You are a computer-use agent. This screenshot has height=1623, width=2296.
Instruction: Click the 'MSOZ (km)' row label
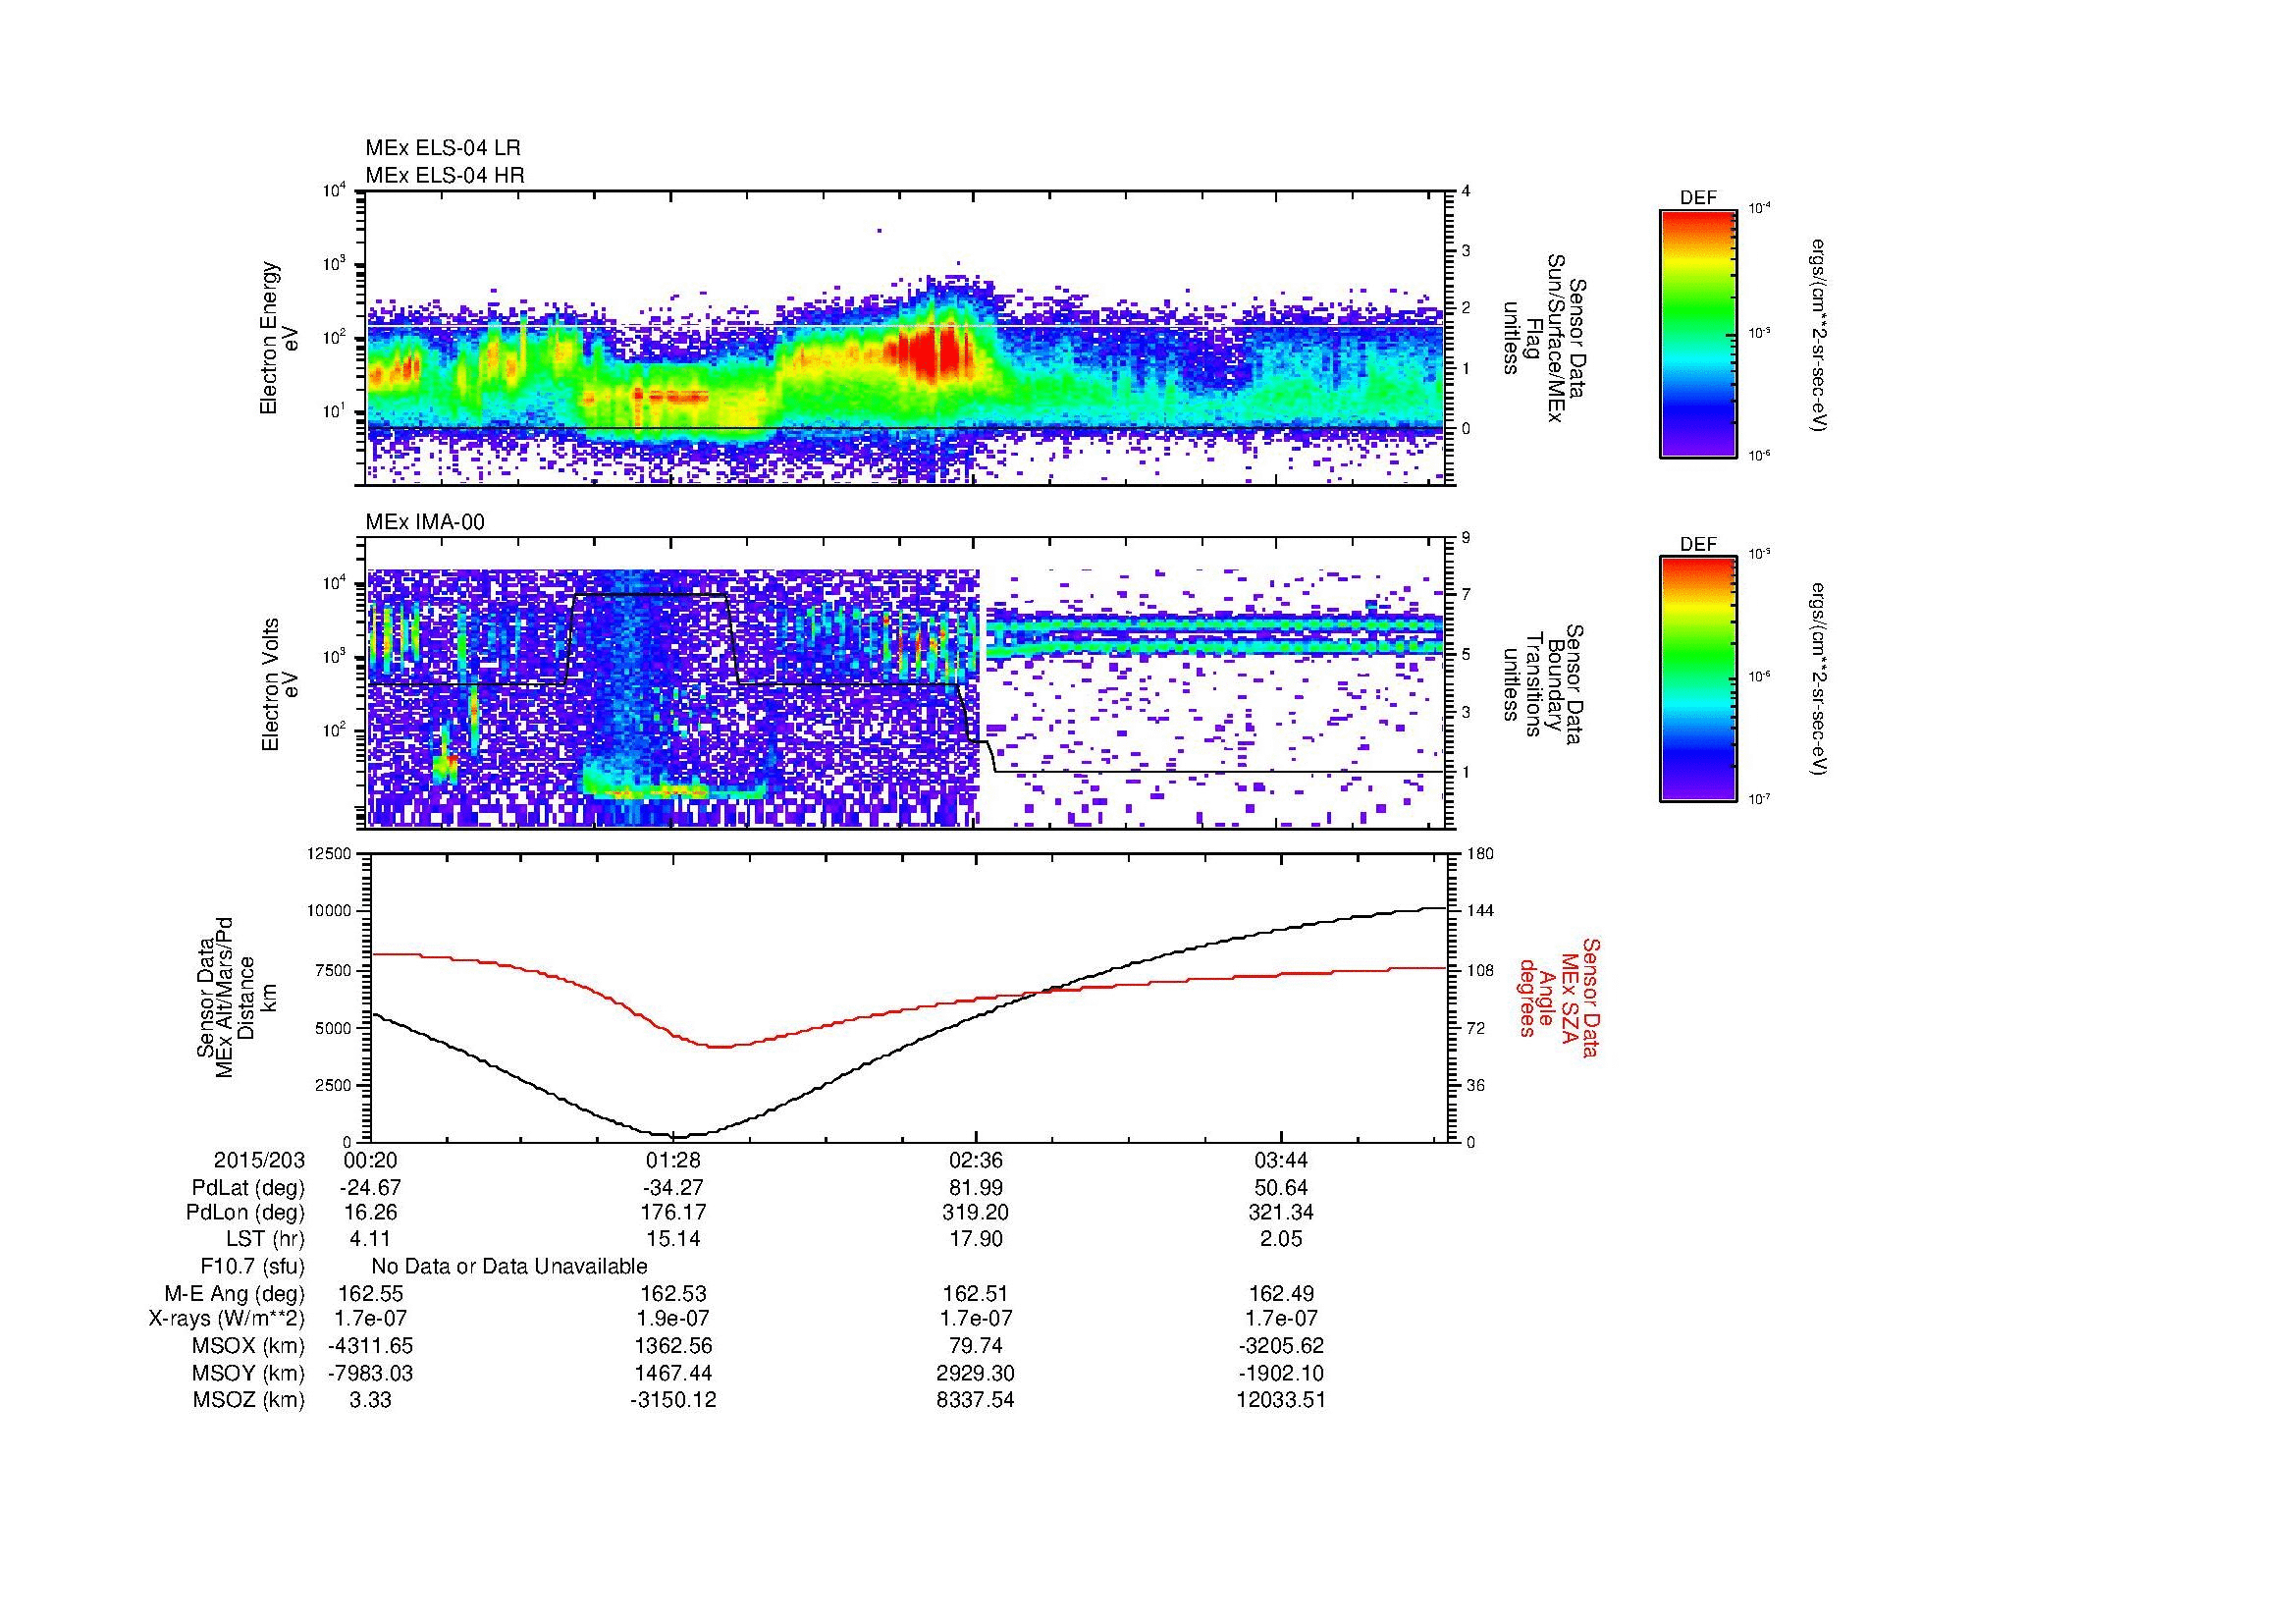(248, 1400)
